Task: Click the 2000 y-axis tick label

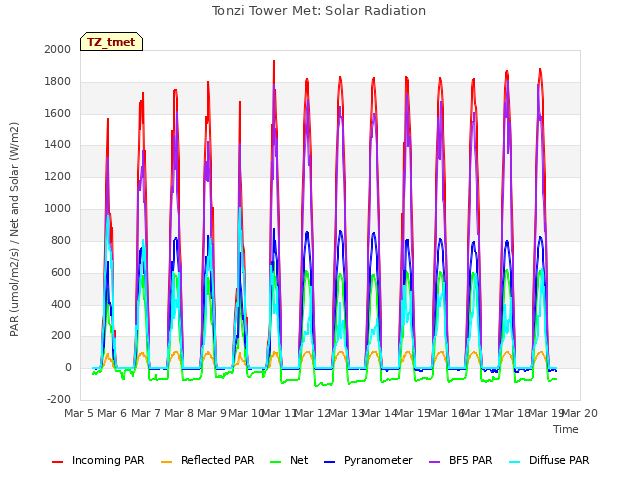Action: (x=58, y=49)
